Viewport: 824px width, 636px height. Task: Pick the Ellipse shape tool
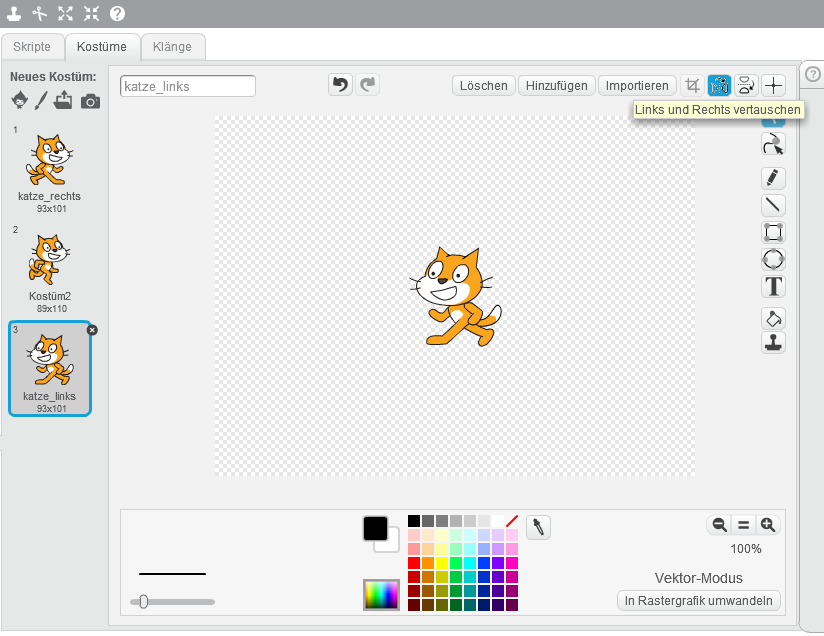pyautogui.click(x=773, y=259)
